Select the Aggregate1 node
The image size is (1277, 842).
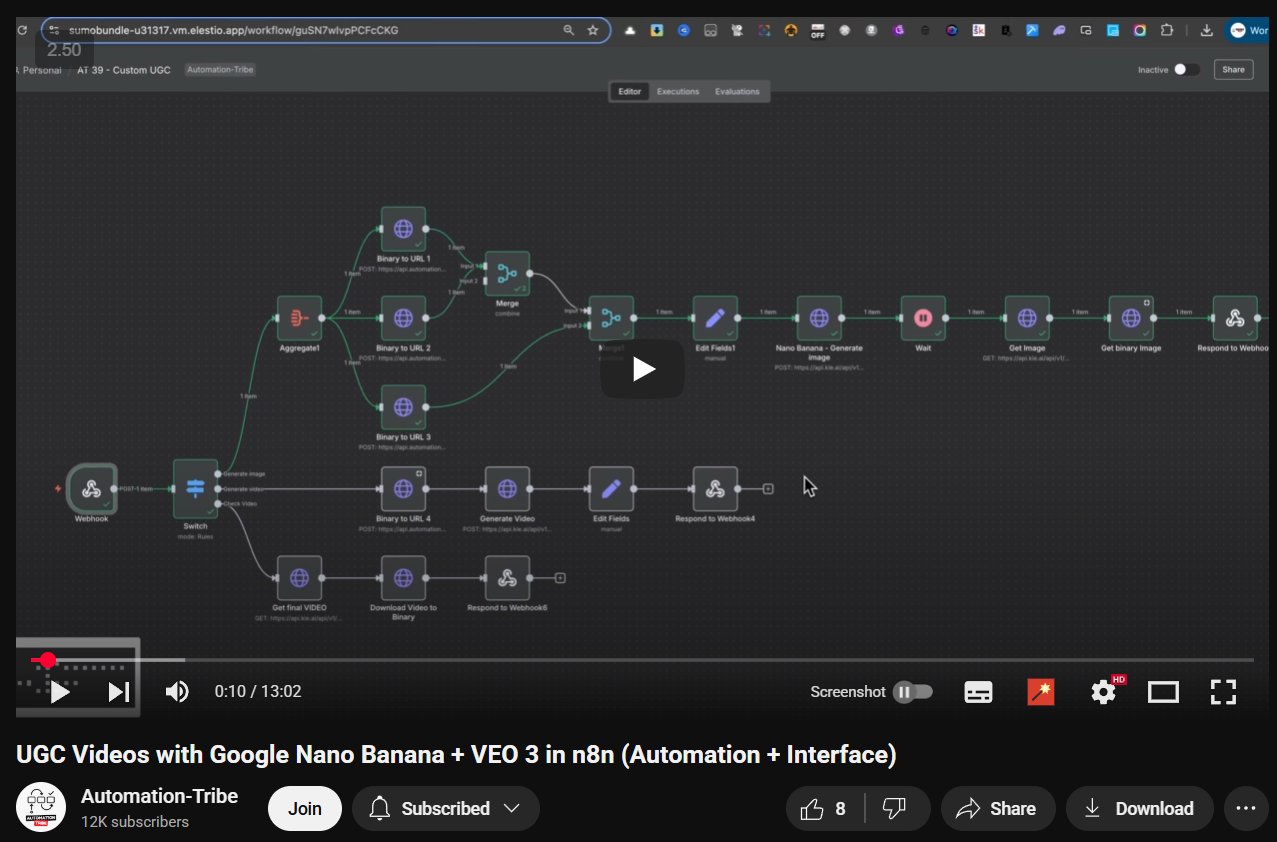(x=299, y=318)
